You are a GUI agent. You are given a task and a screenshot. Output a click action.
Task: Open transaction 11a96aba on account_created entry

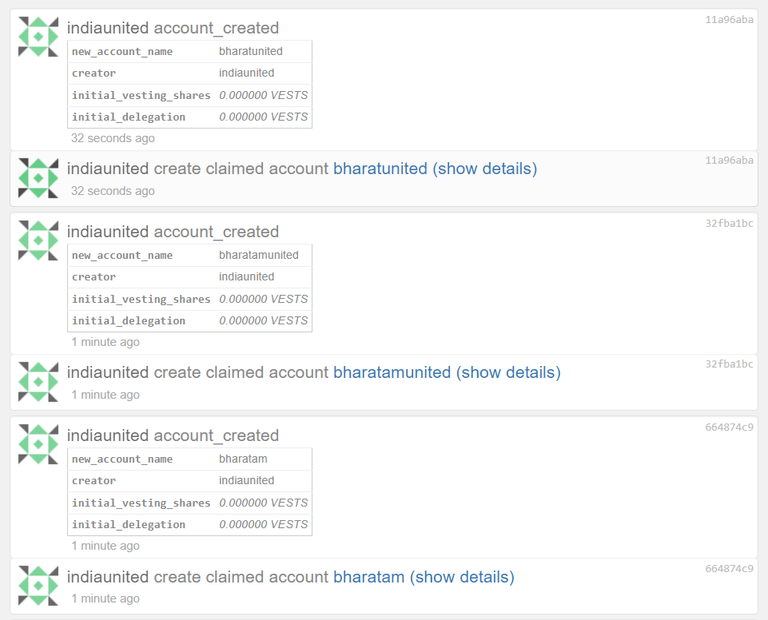[729, 20]
